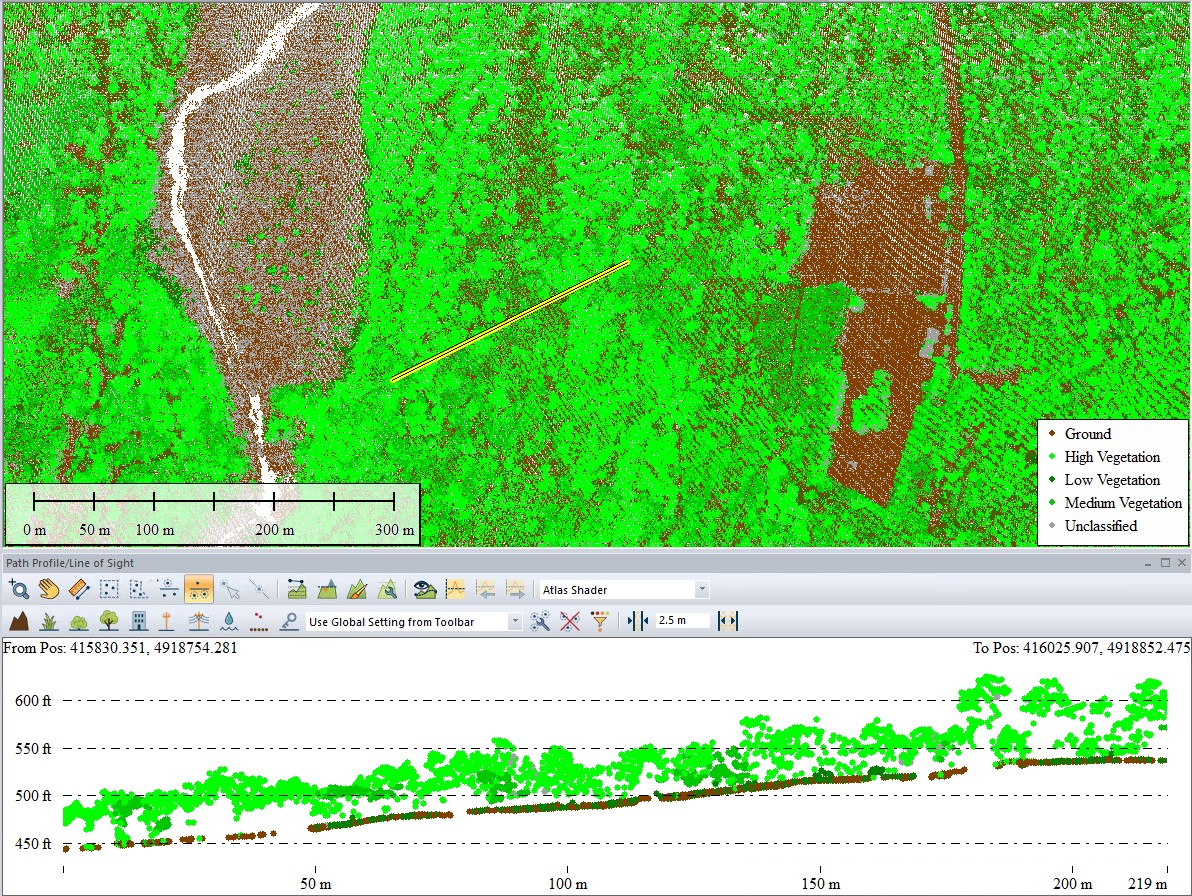Viewport: 1192px width, 896px height.
Task: Click the To Pos coordinates text
Action: coord(1082,647)
